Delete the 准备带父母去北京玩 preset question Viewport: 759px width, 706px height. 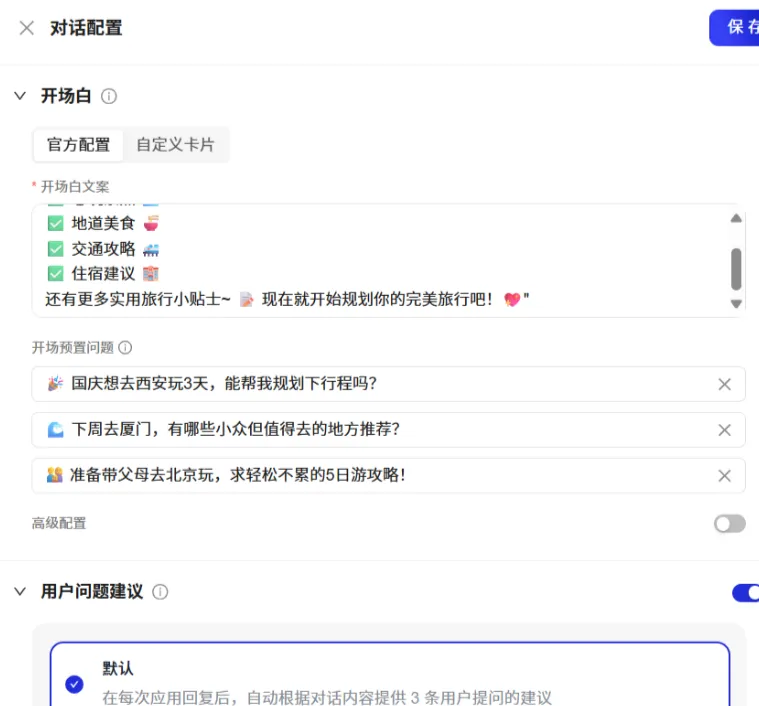click(x=725, y=476)
